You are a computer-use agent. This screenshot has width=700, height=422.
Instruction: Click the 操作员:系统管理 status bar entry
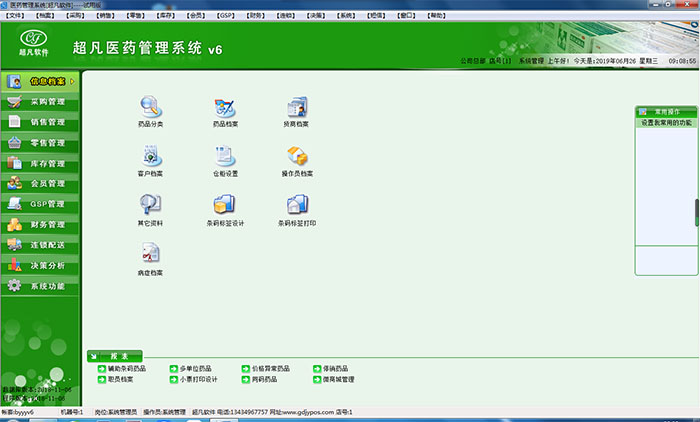[x=164, y=412]
